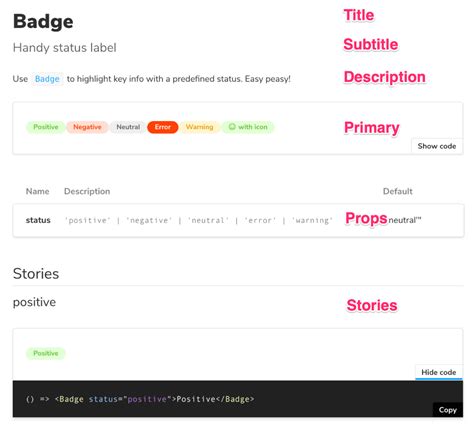The image size is (474, 432).
Task: Click the Stories section heading
Action: (36, 274)
